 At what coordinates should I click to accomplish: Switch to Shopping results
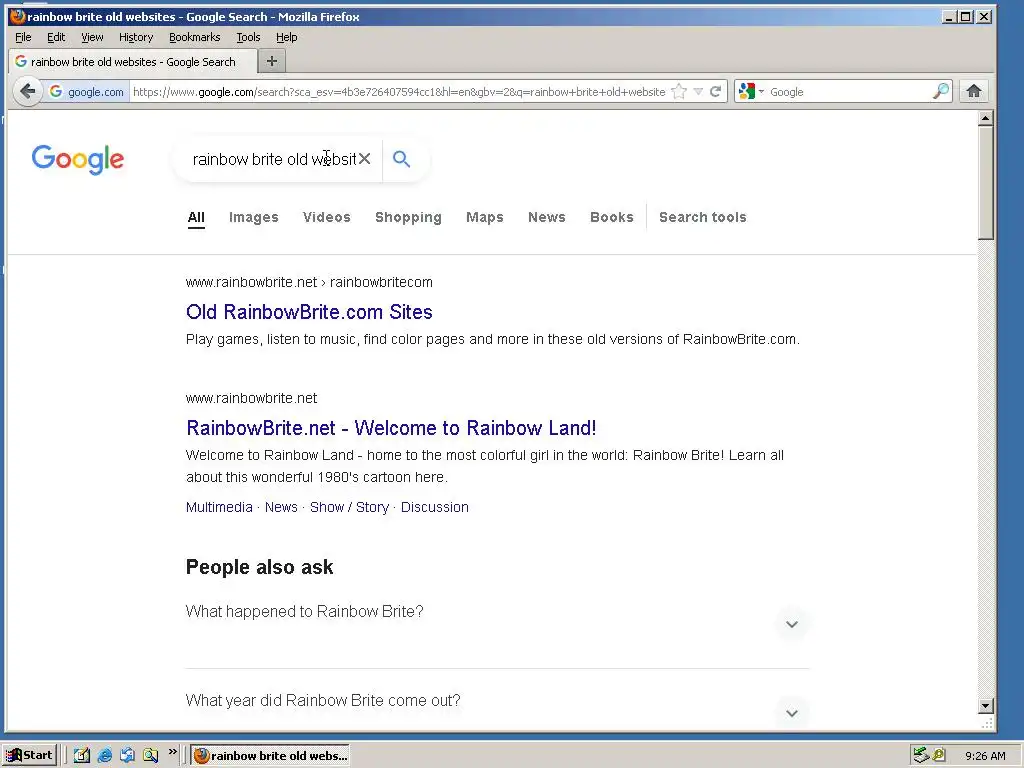point(408,217)
